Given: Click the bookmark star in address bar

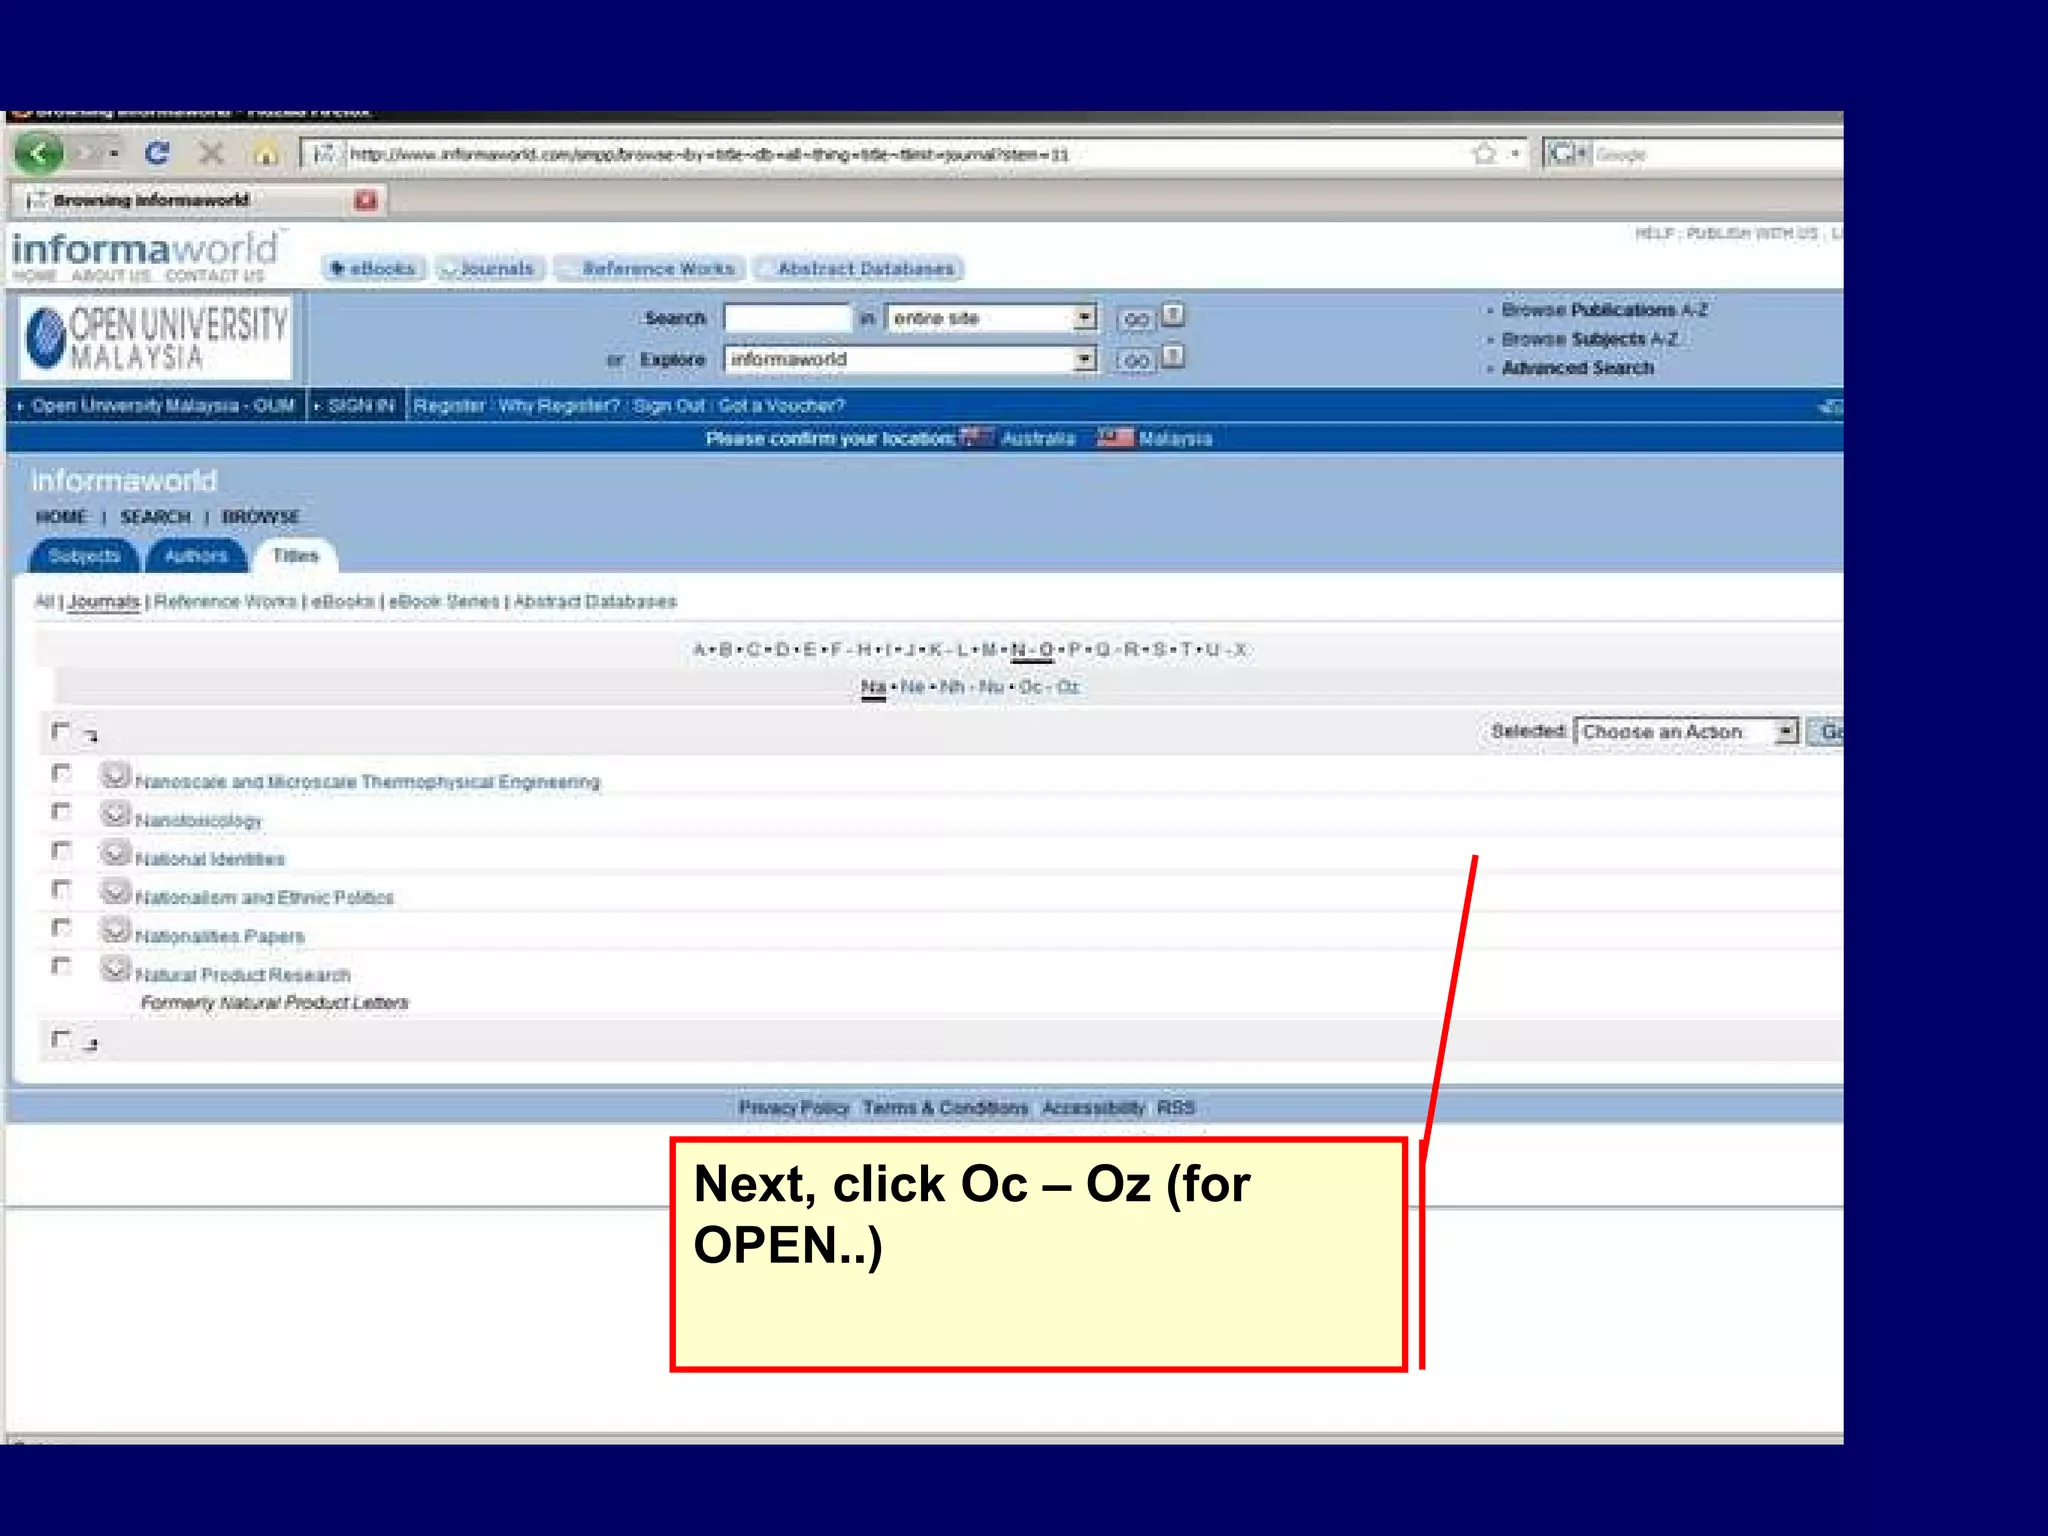Looking at the screenshot, I should 1485,154.
